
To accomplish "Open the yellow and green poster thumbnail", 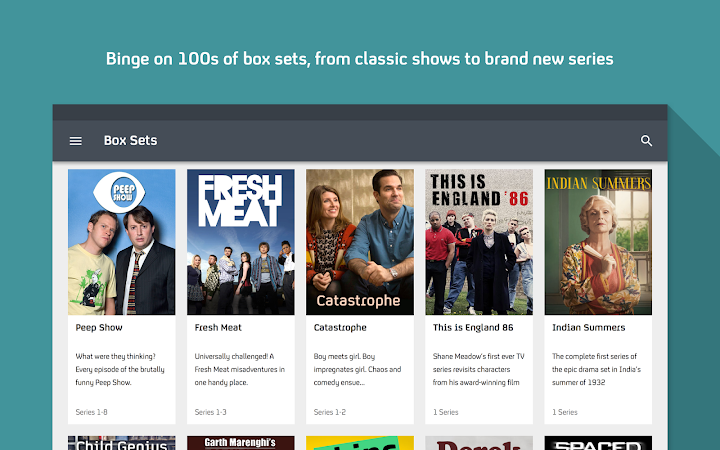I will pyautogui.click(x=360, y=443).
